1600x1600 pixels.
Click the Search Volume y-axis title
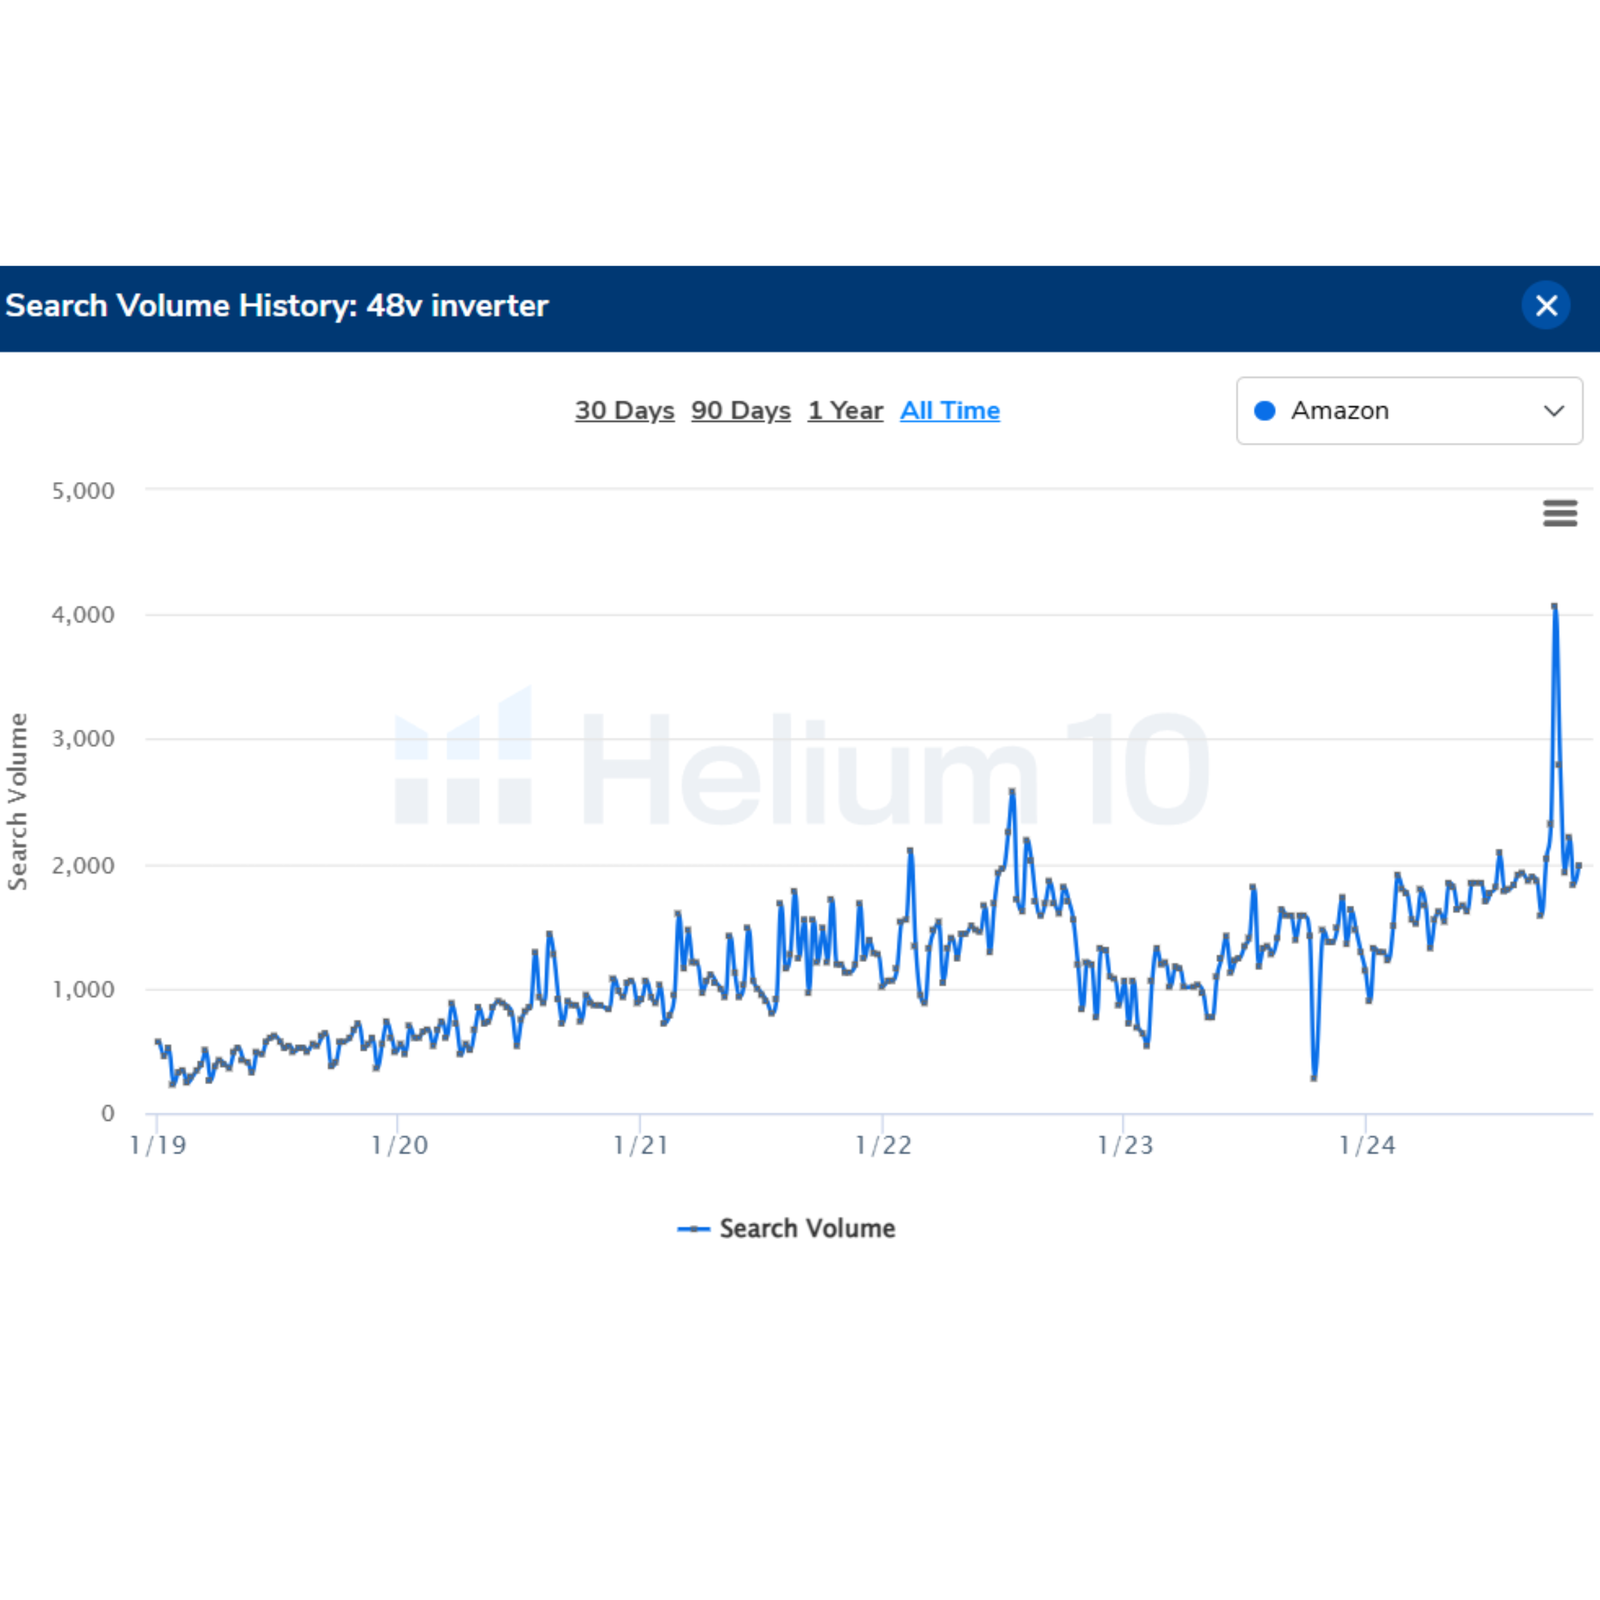coord(17,802)
